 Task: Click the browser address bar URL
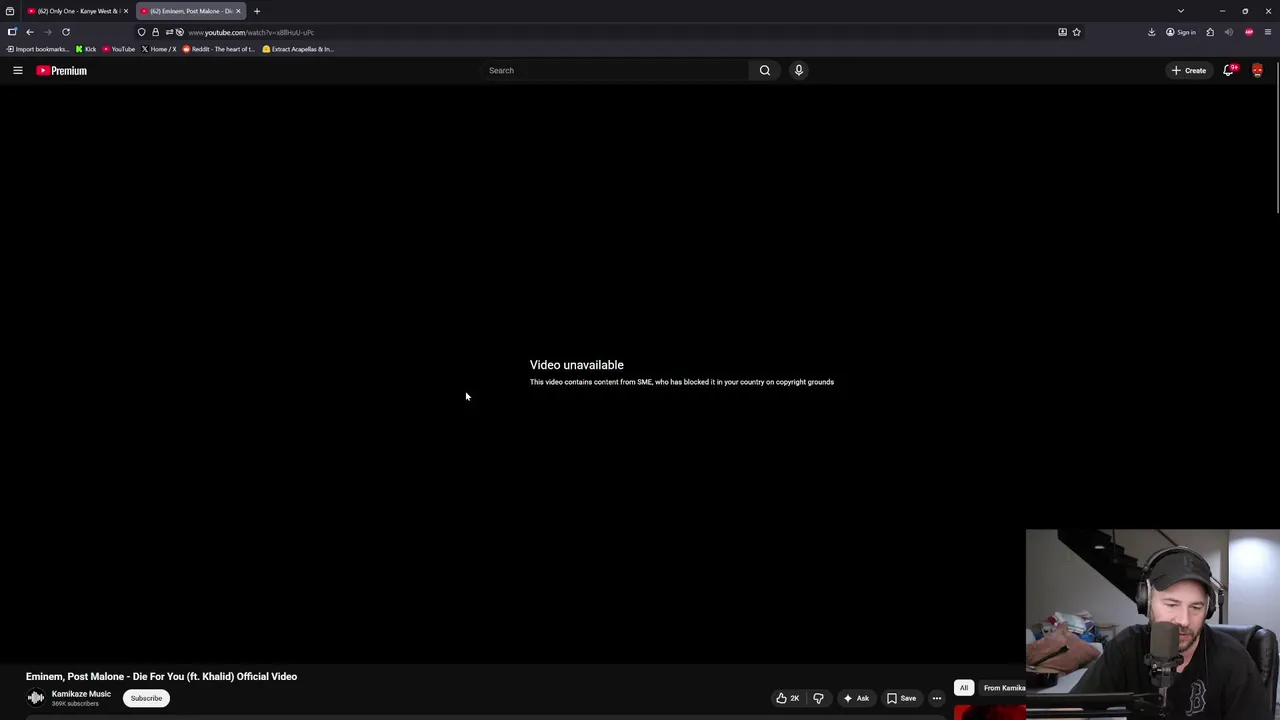[251, 32]
